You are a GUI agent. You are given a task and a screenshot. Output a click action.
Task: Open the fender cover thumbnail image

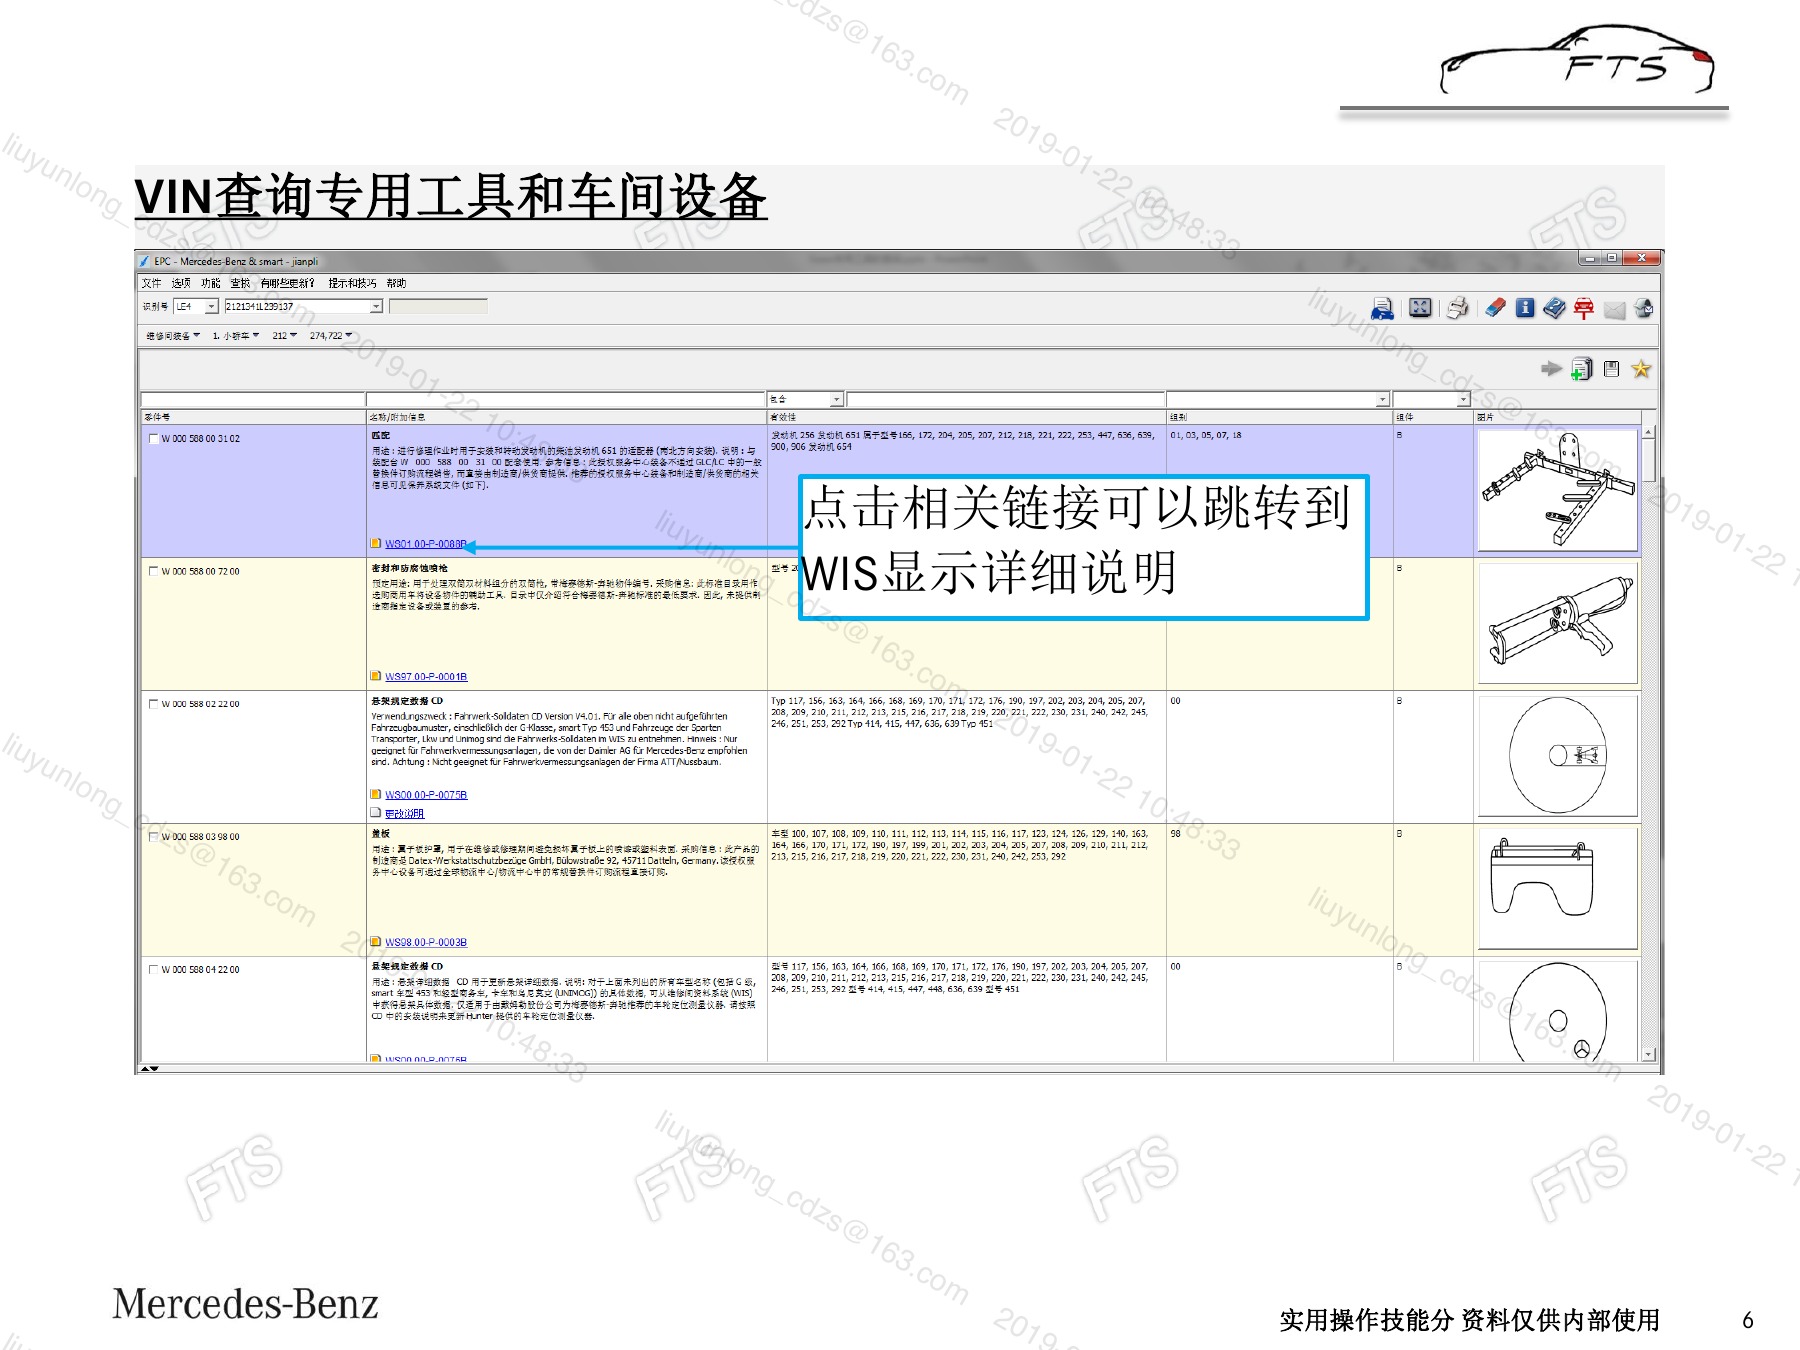click(1557, 888)
